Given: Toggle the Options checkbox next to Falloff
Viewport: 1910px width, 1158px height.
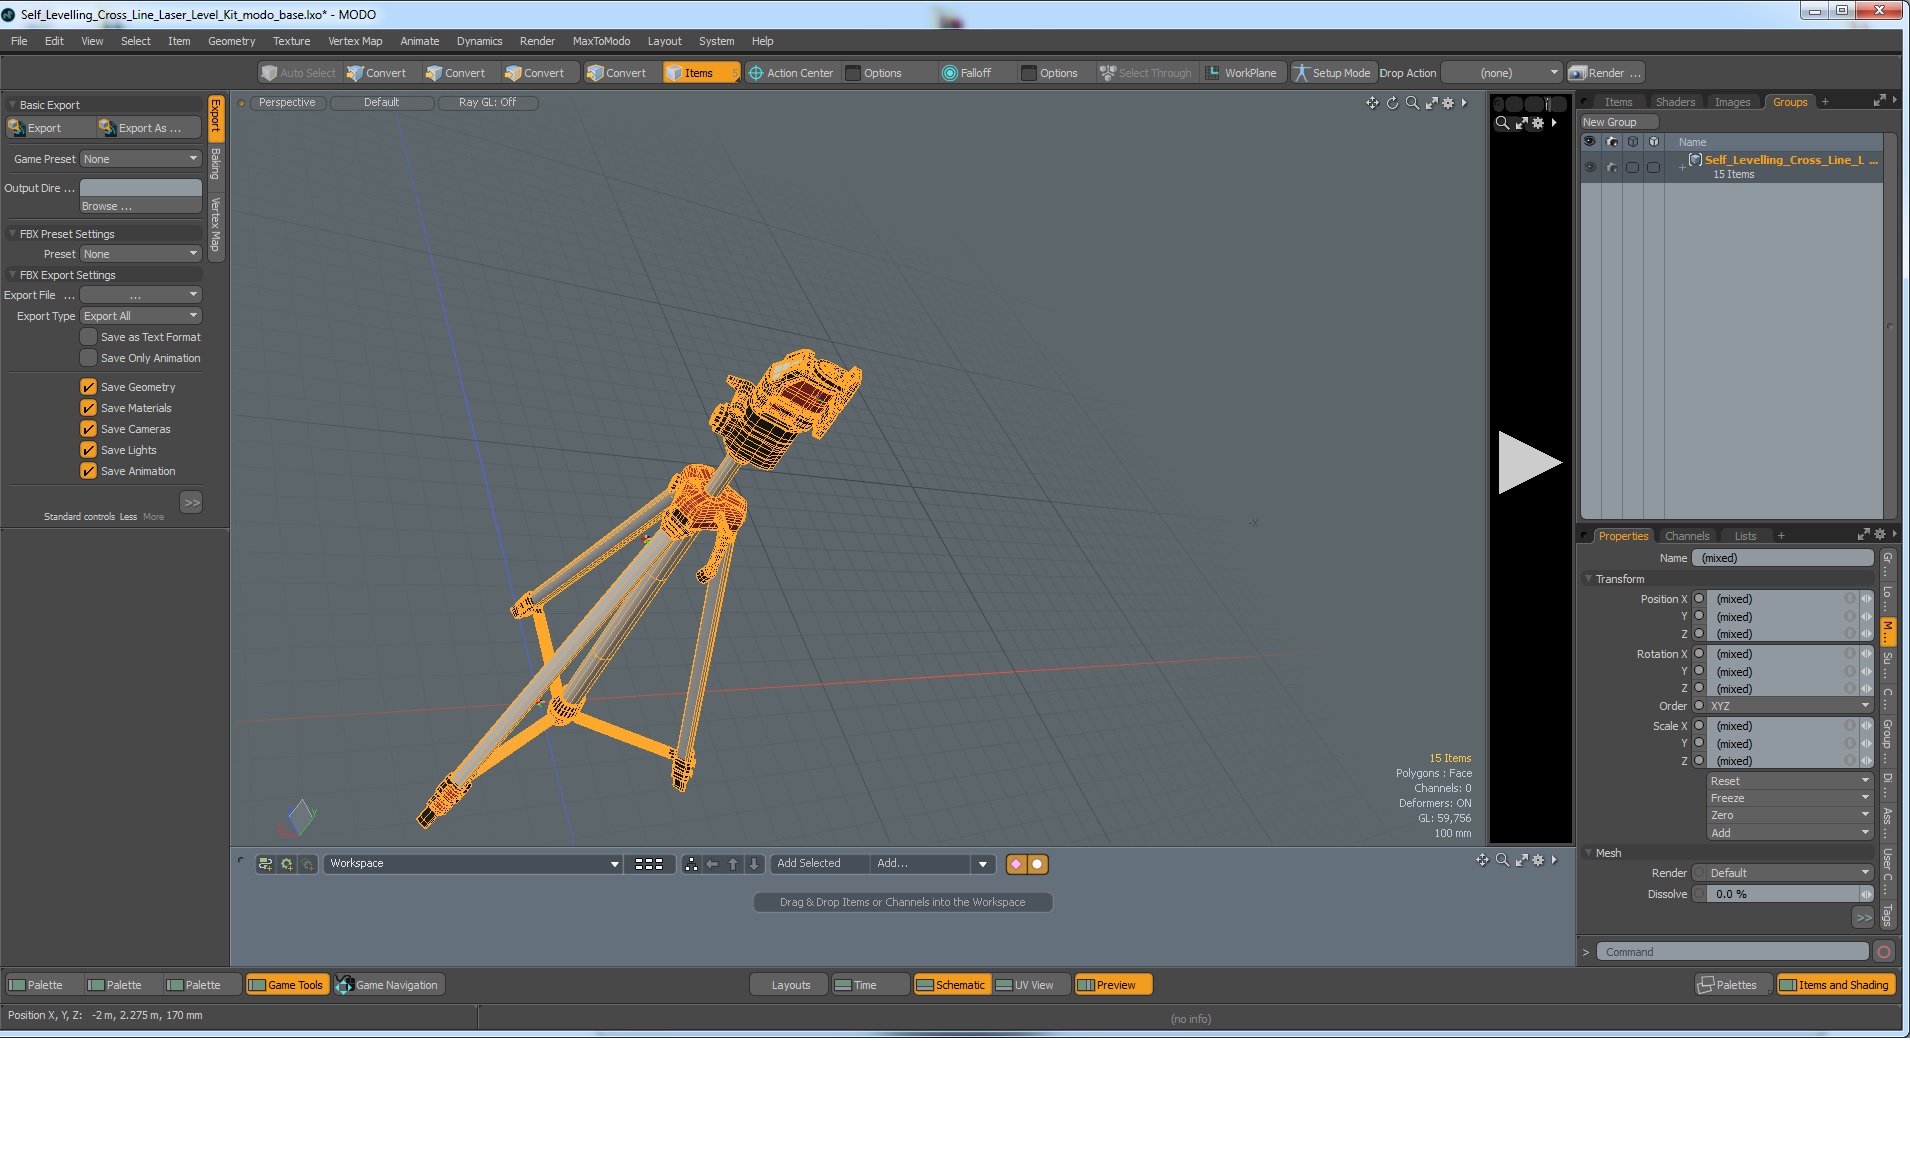Looking at the screenshot, I should 1028,73.
